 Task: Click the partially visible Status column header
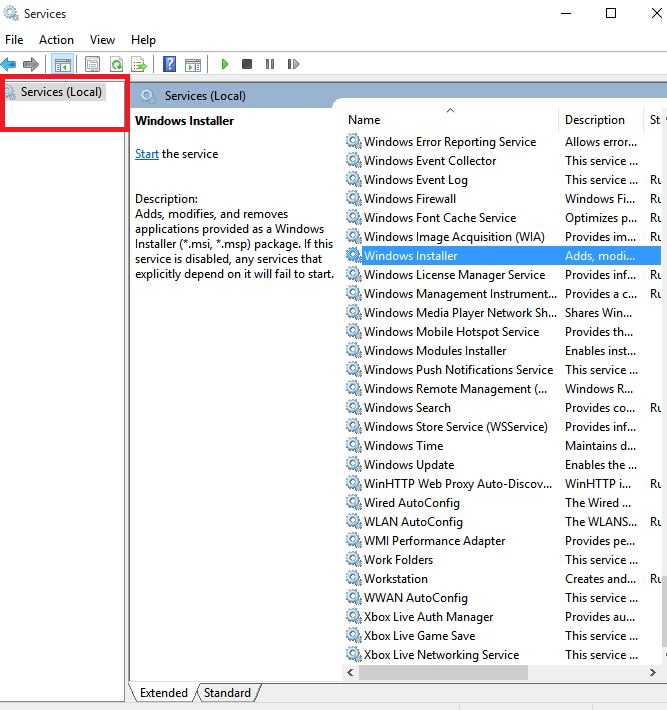coord(655,120)
